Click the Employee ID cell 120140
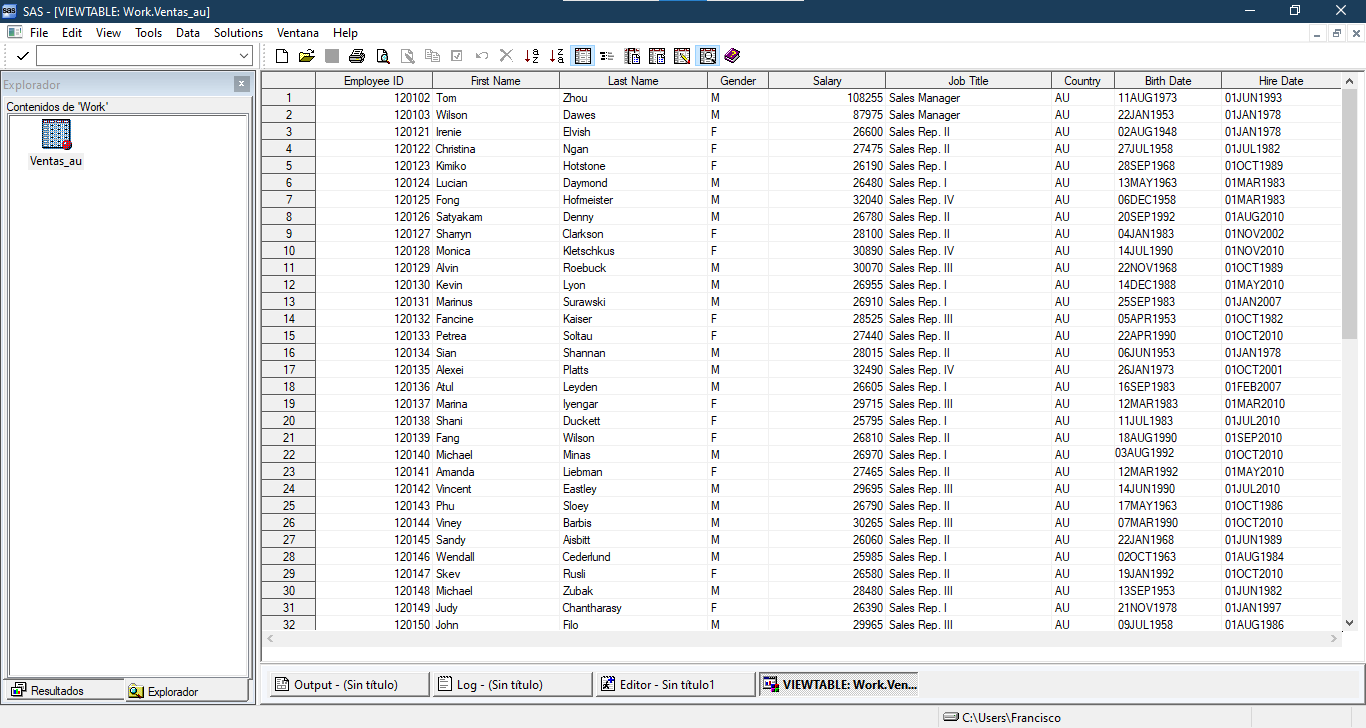The width and height of the screenshot is (1366, 728). coord(374,455)
